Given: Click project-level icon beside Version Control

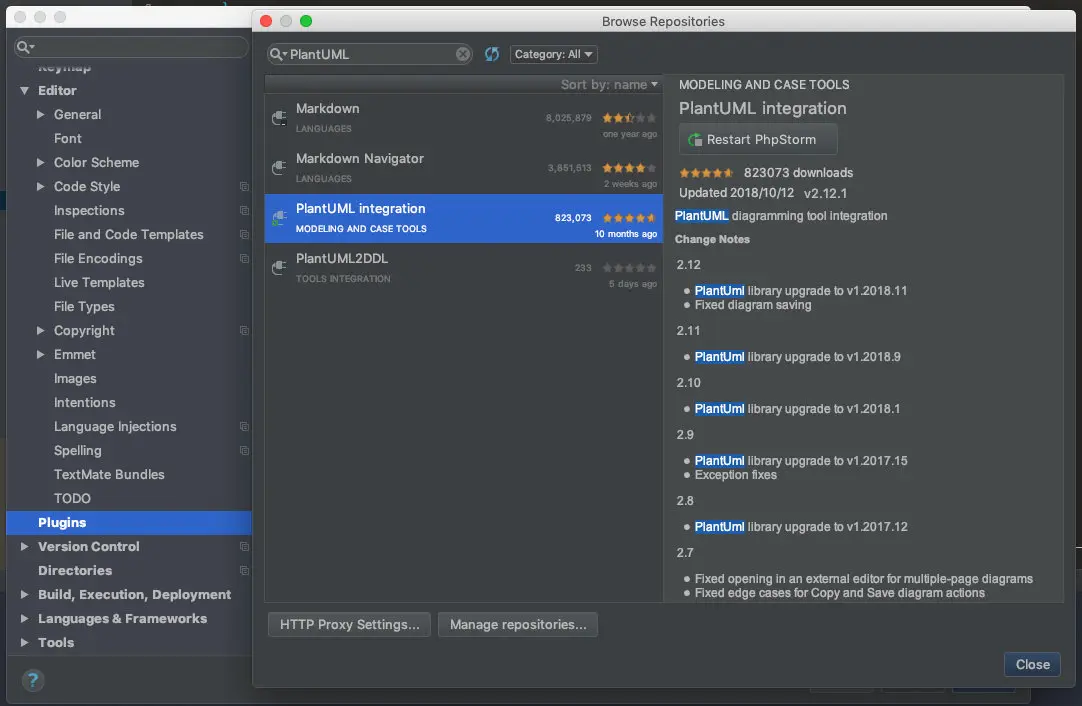Looking at the screenshot, I should 244,547.
